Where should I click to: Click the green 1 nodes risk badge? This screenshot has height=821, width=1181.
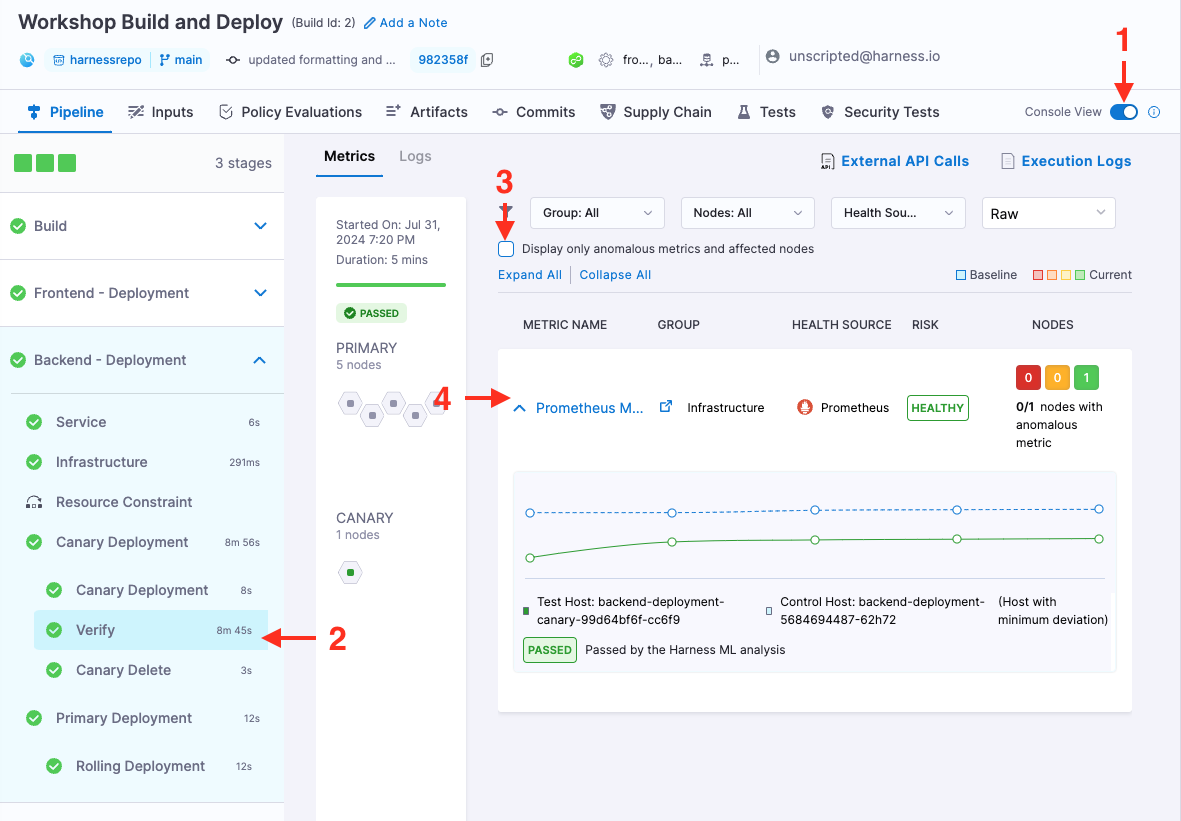(1086, 377)
